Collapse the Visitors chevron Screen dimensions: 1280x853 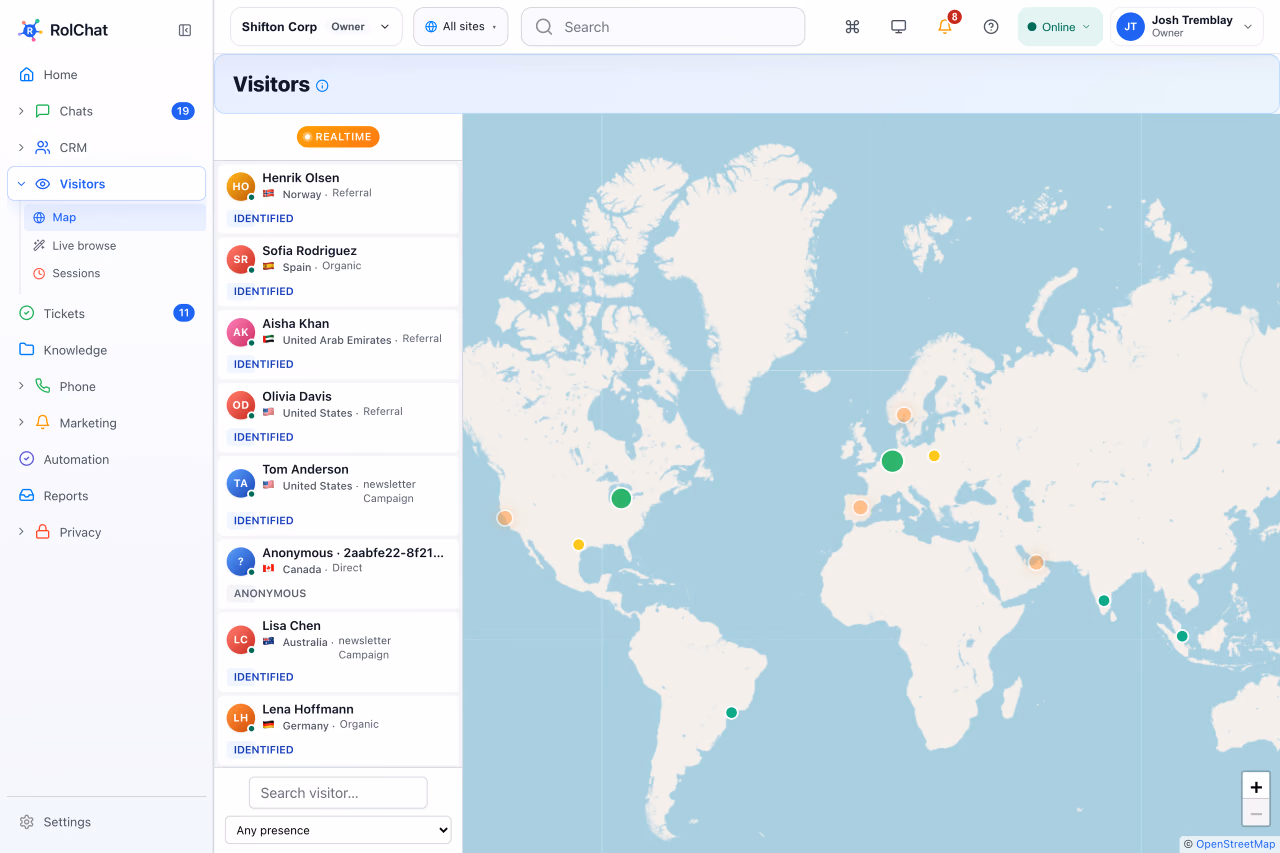21,184
